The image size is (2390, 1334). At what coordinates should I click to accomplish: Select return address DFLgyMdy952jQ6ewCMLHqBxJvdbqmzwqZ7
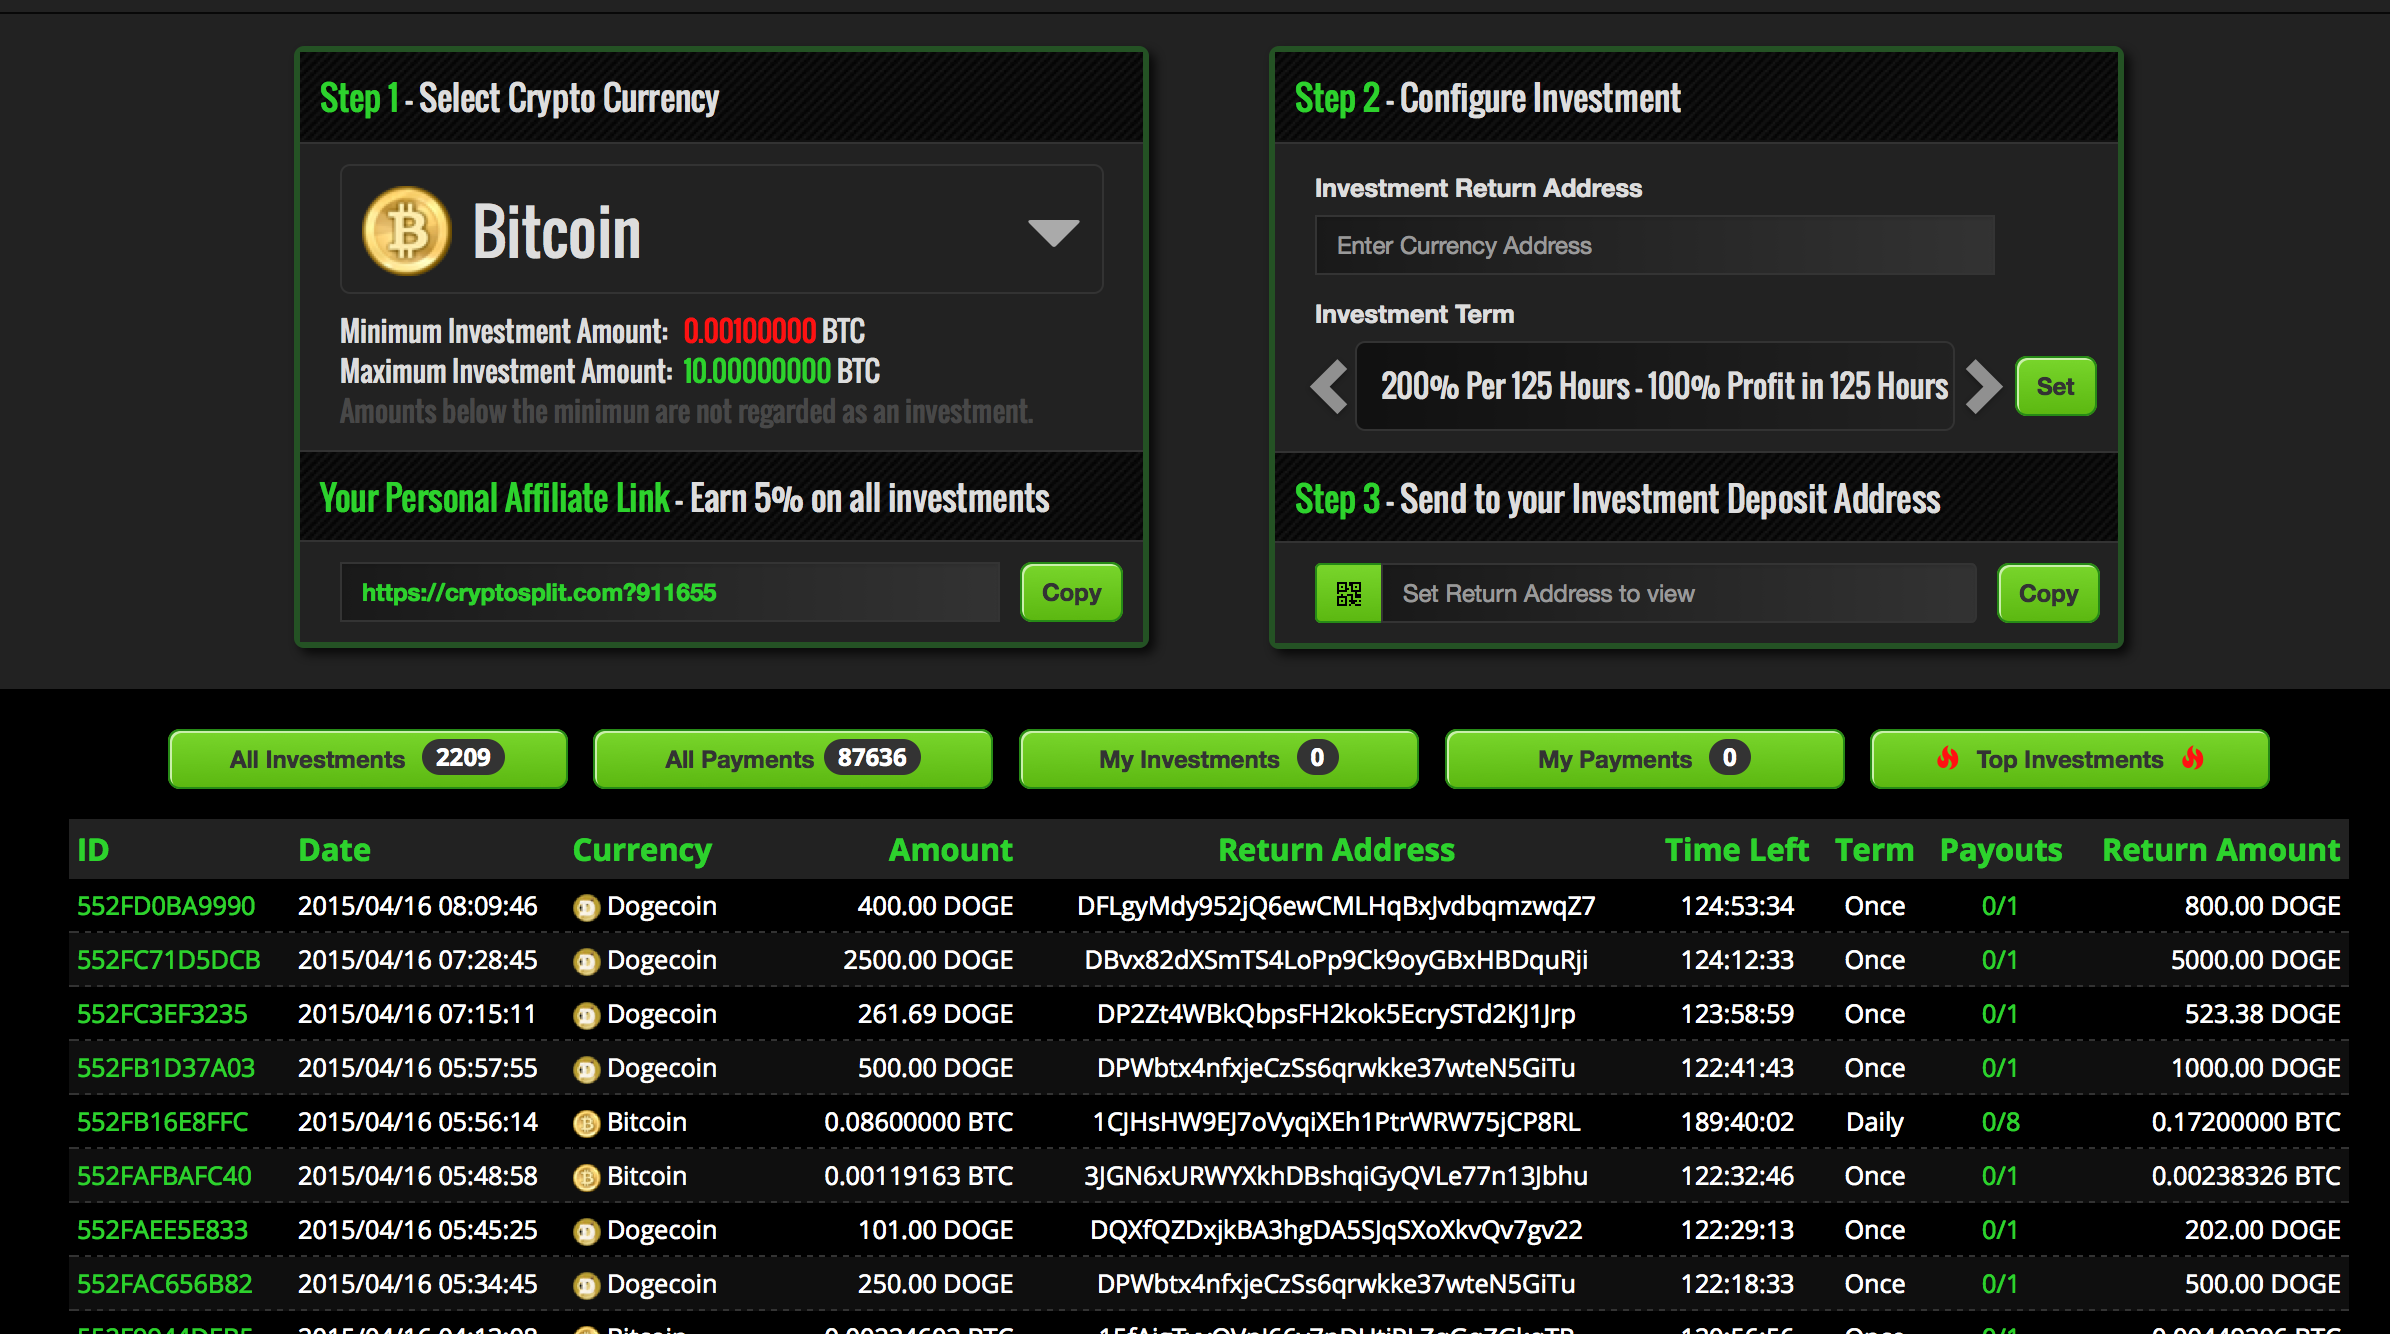pos(1336,906)
